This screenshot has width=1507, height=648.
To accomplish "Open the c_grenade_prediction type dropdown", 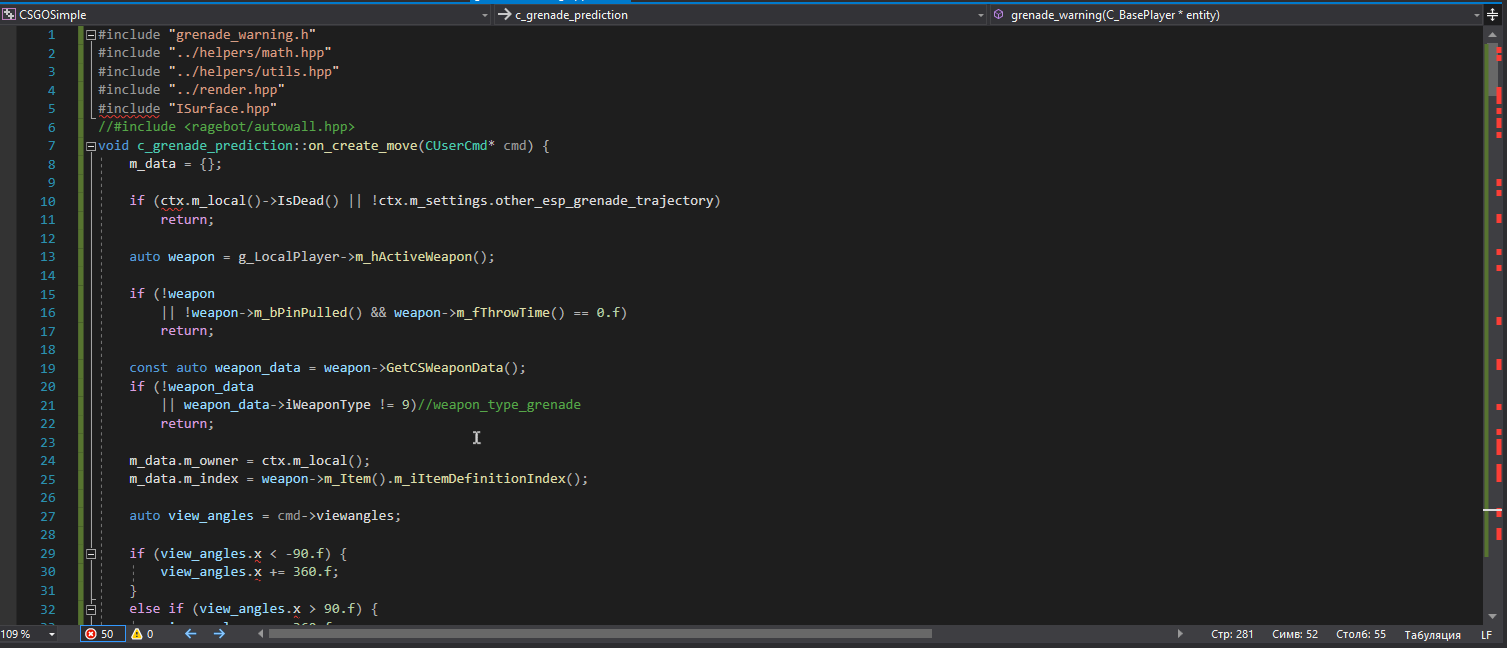I will click(x=980, y=15).
